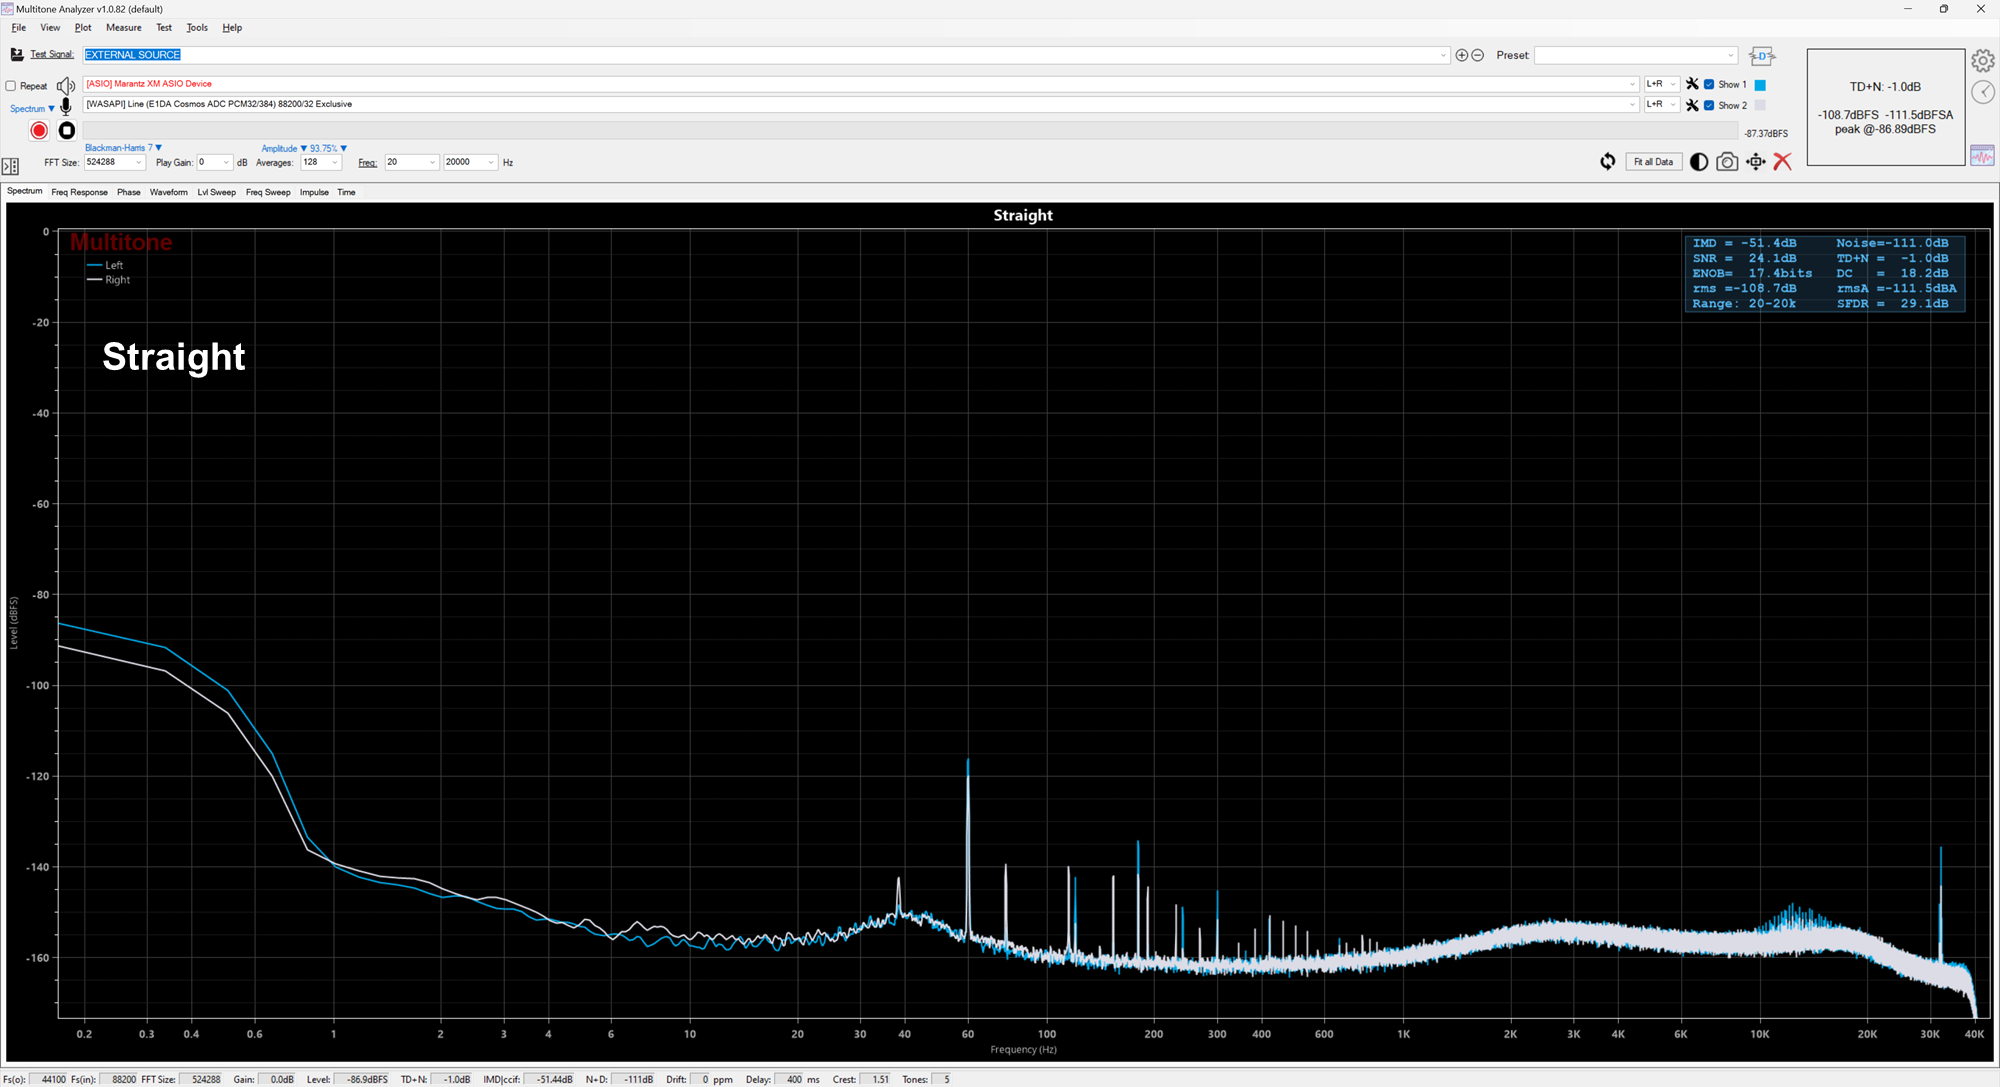Open the Tools menu
Image resolution: width=2000 pixels, height=1087 pixels.
197,28
